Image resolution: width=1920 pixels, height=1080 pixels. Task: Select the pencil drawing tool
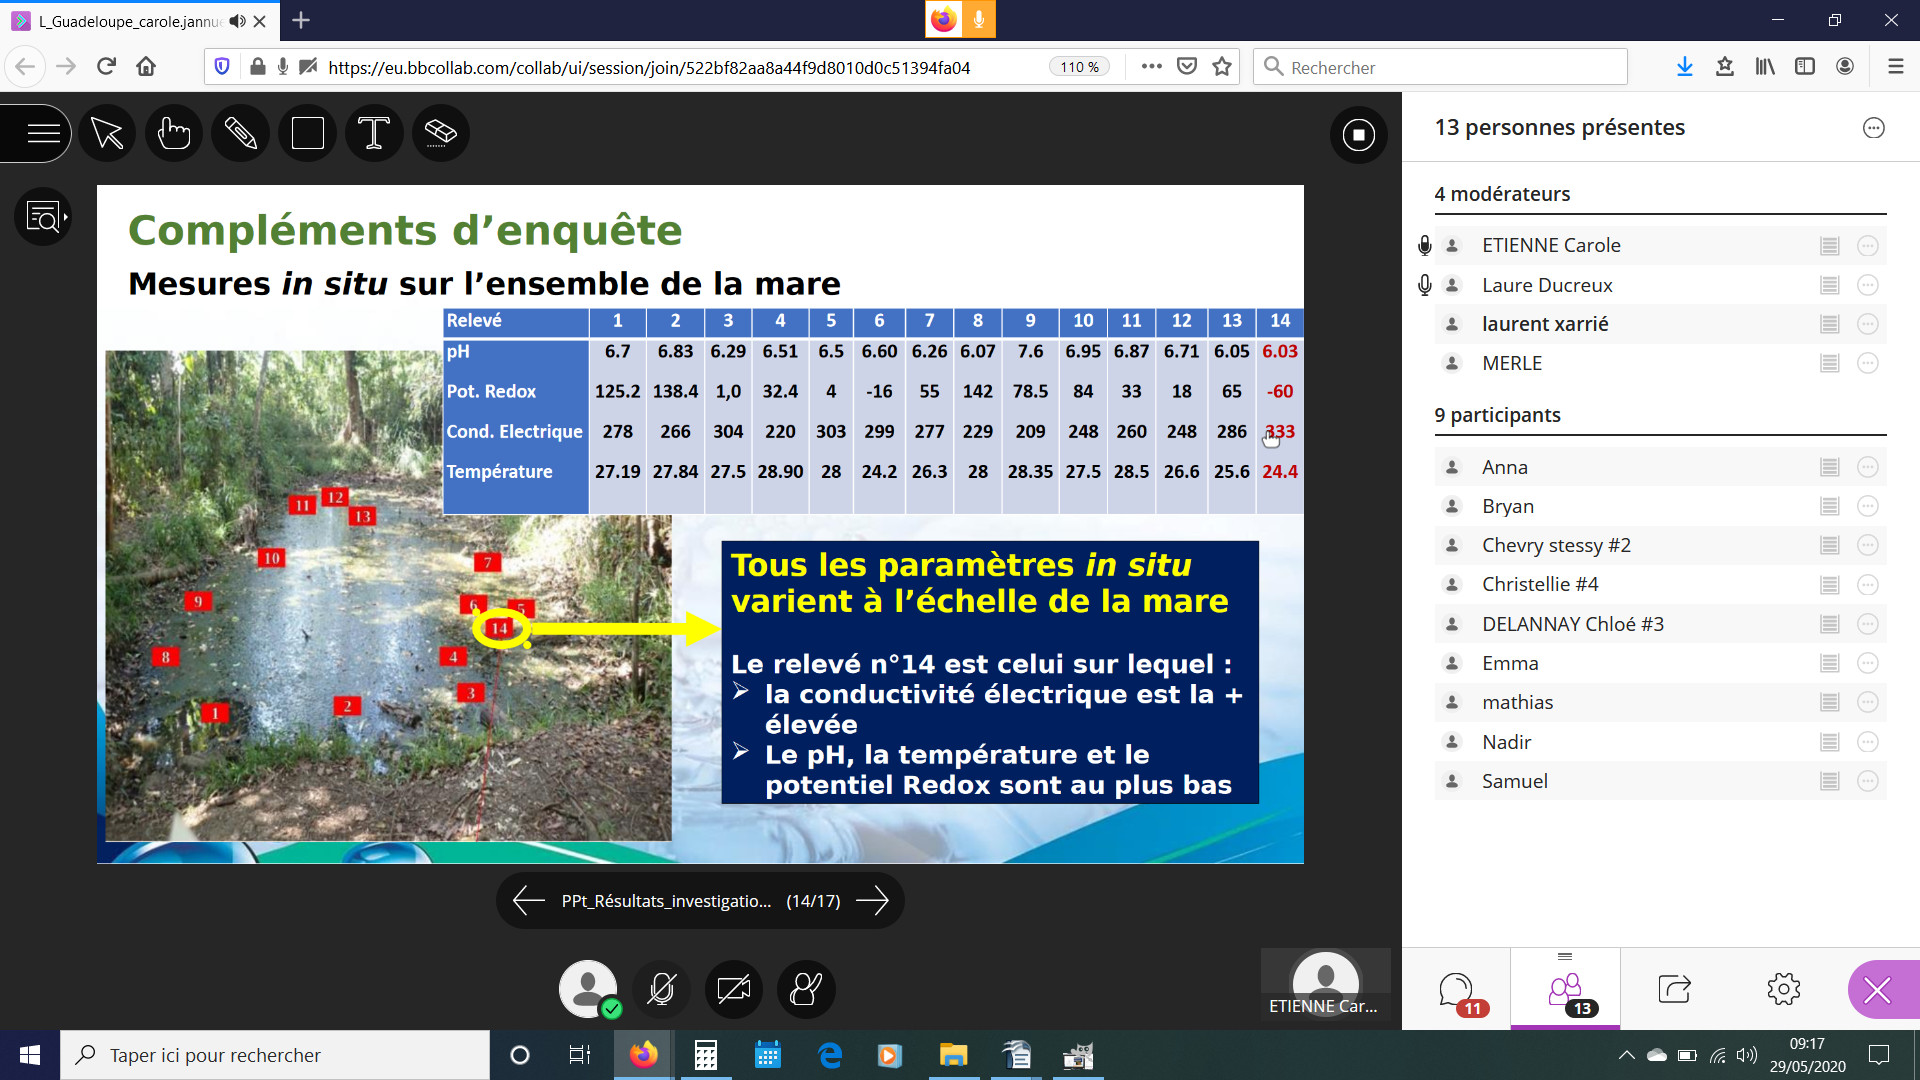241,133
